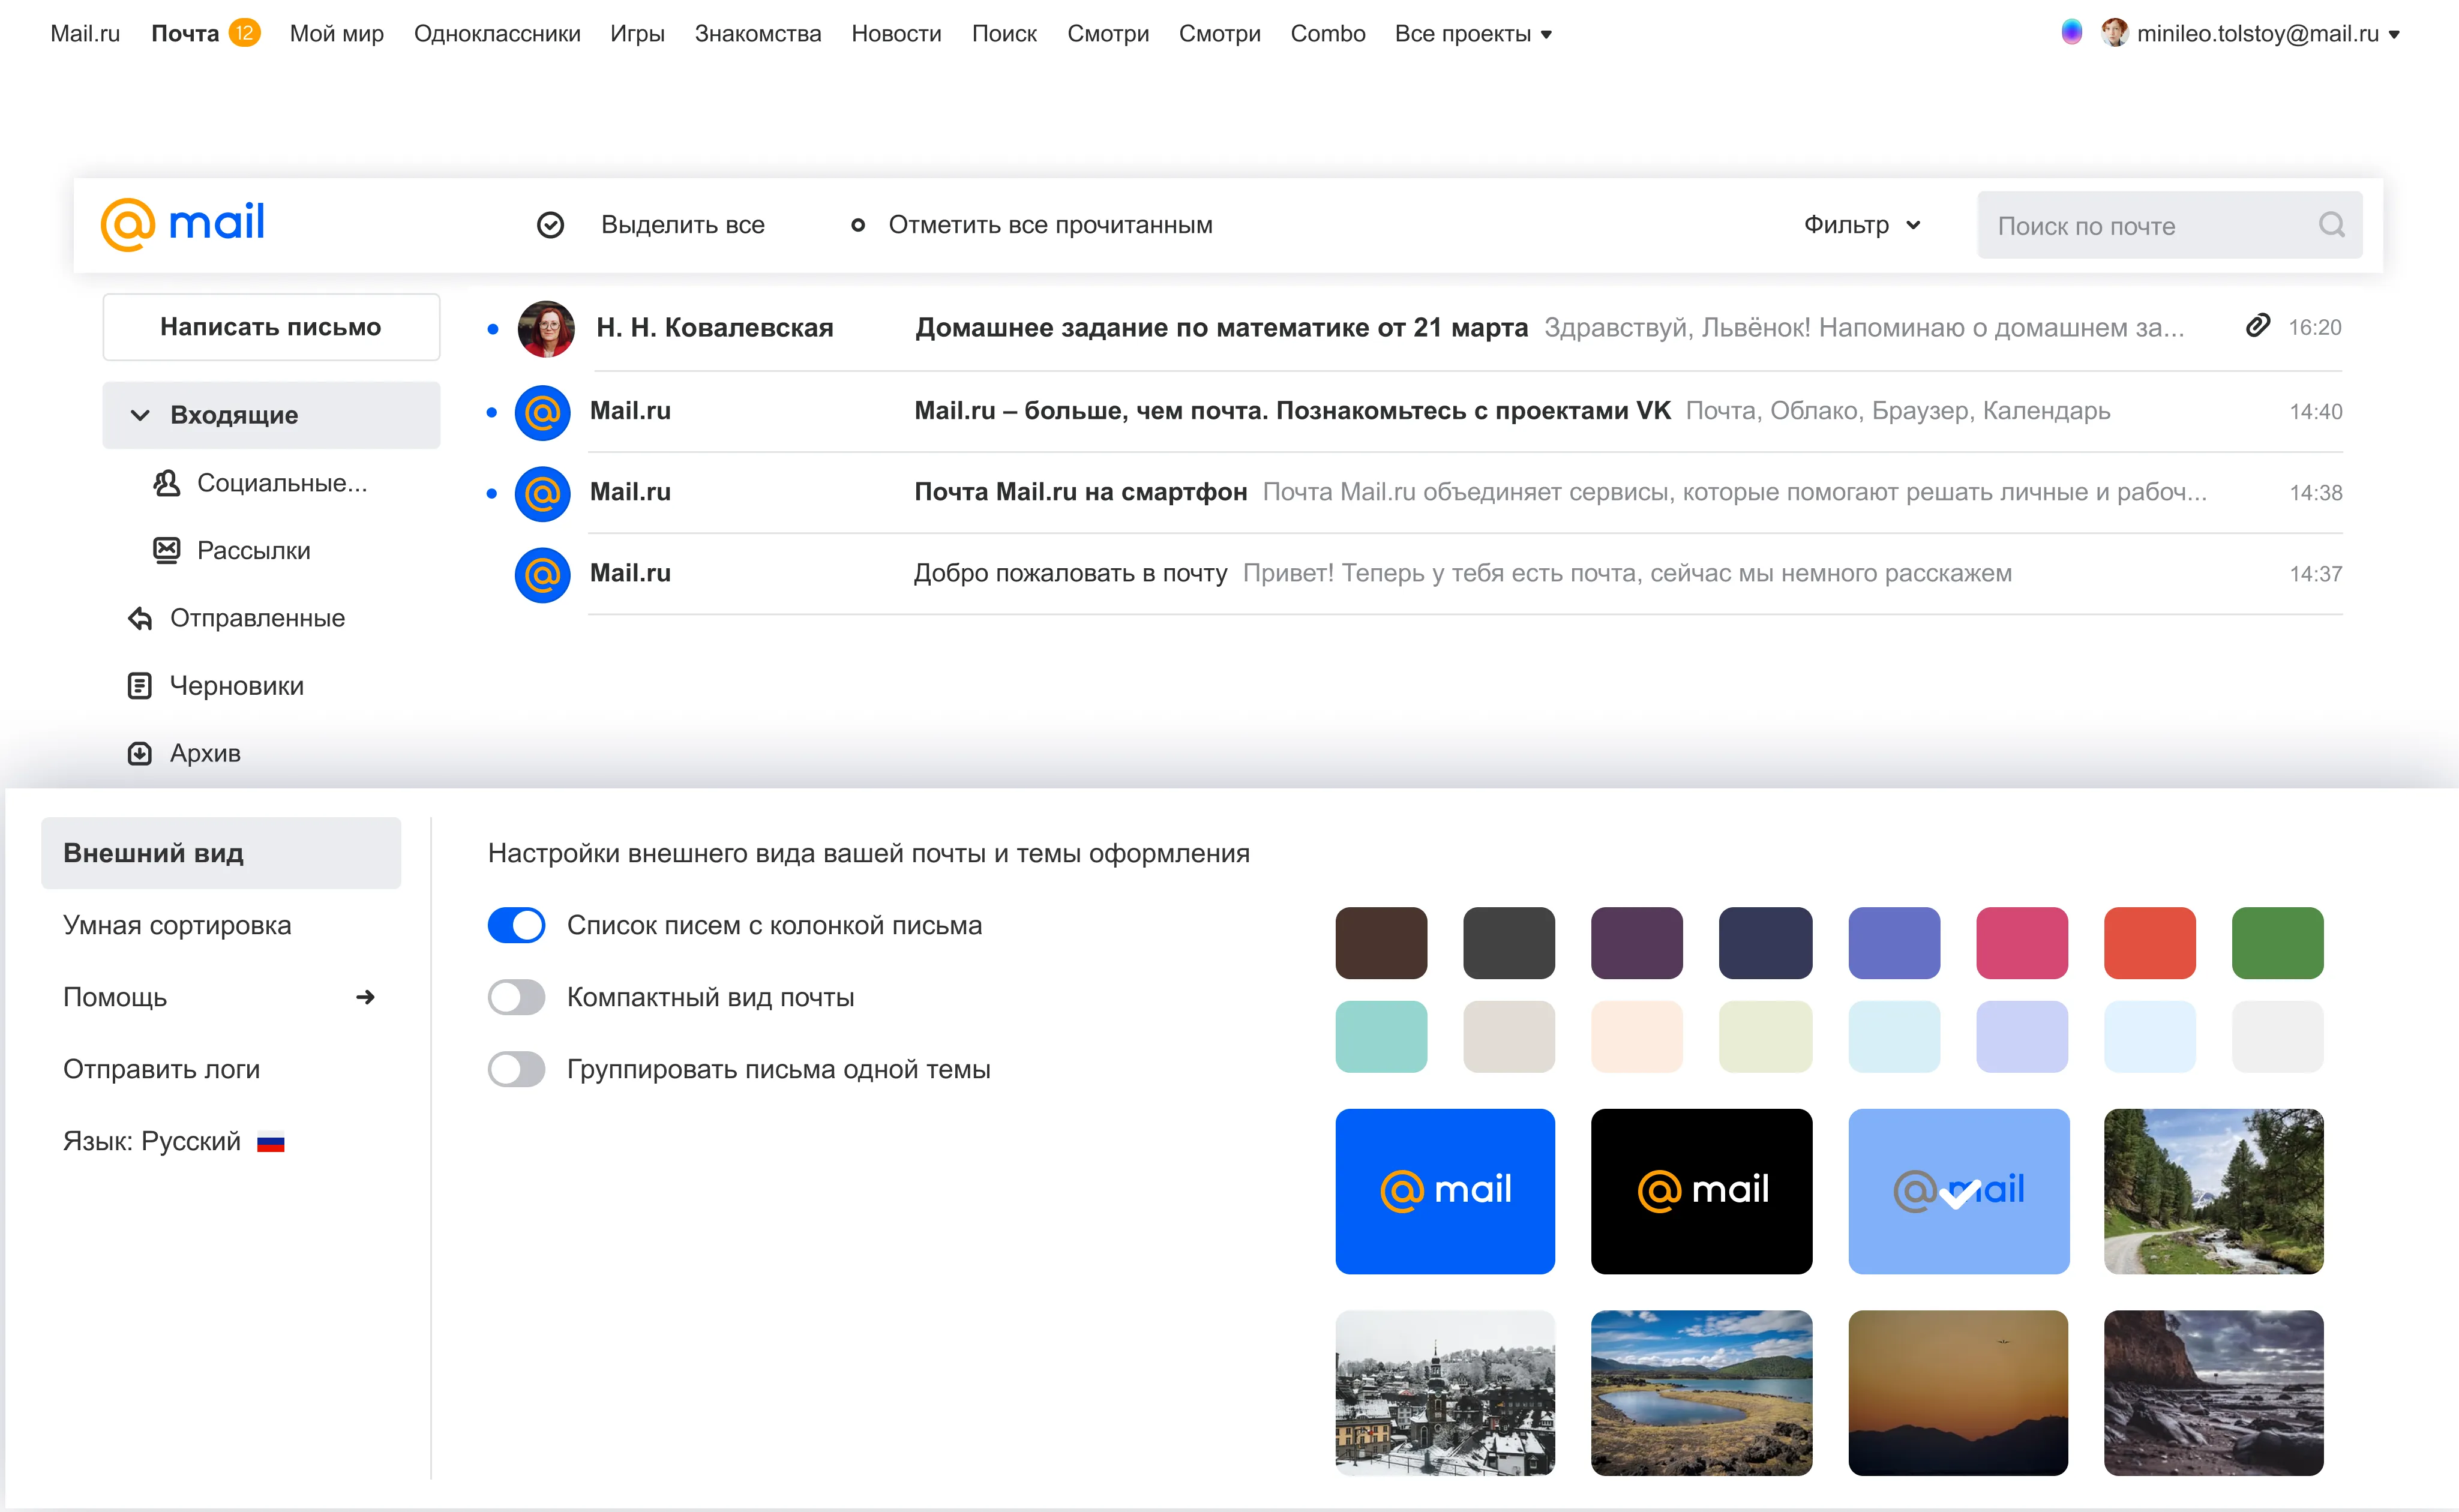Select the snowy town photo theme
The height and width of the screenshot is (1512, 2459).
point(1445,1393)
